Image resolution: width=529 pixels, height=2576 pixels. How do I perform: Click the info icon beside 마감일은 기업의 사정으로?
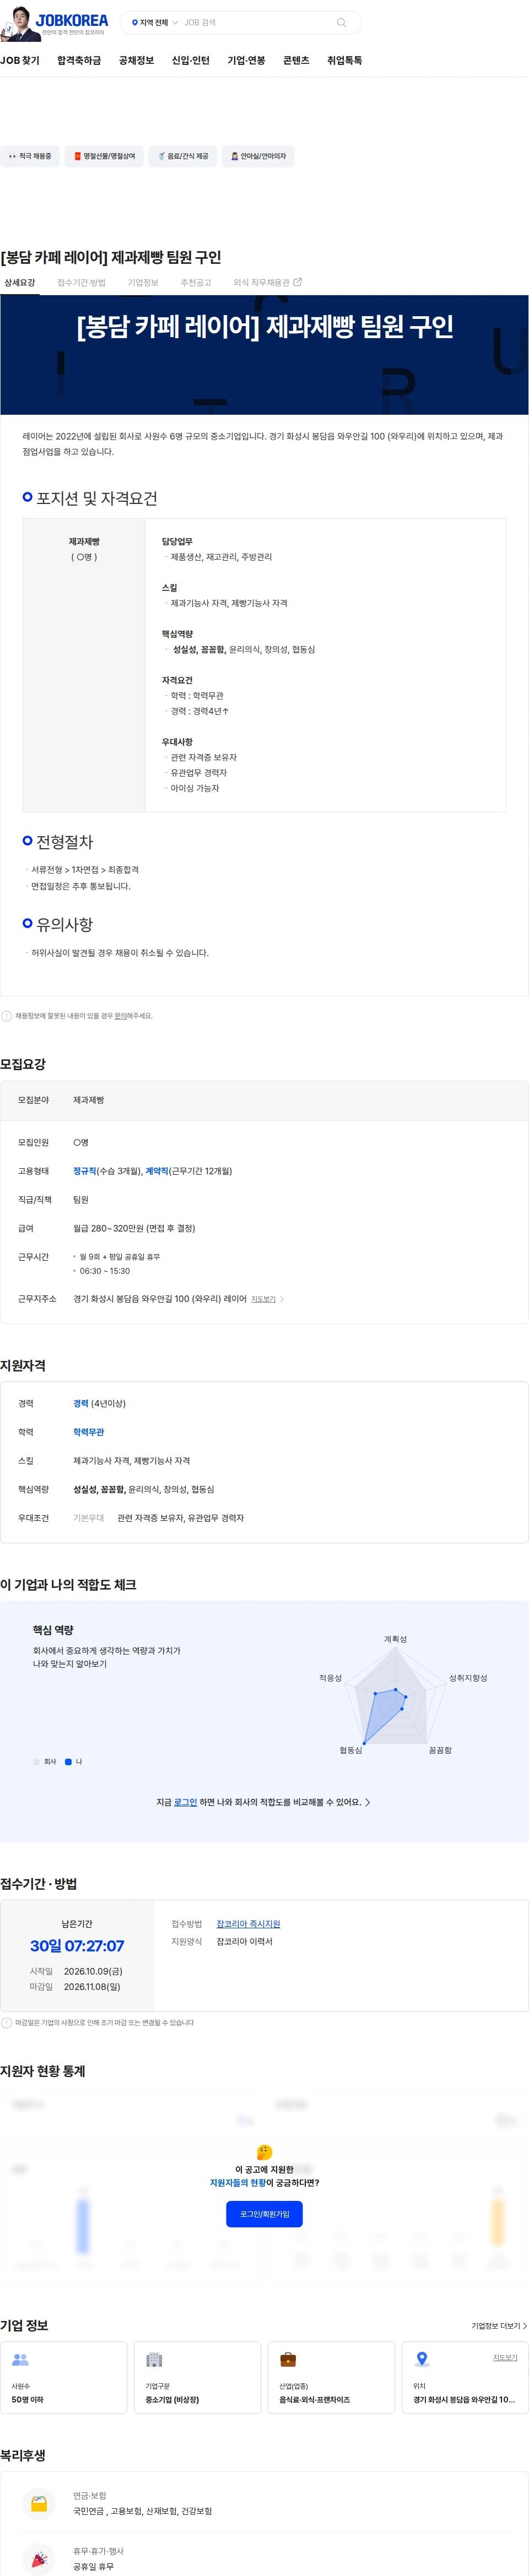click(x=7, y=2022)
